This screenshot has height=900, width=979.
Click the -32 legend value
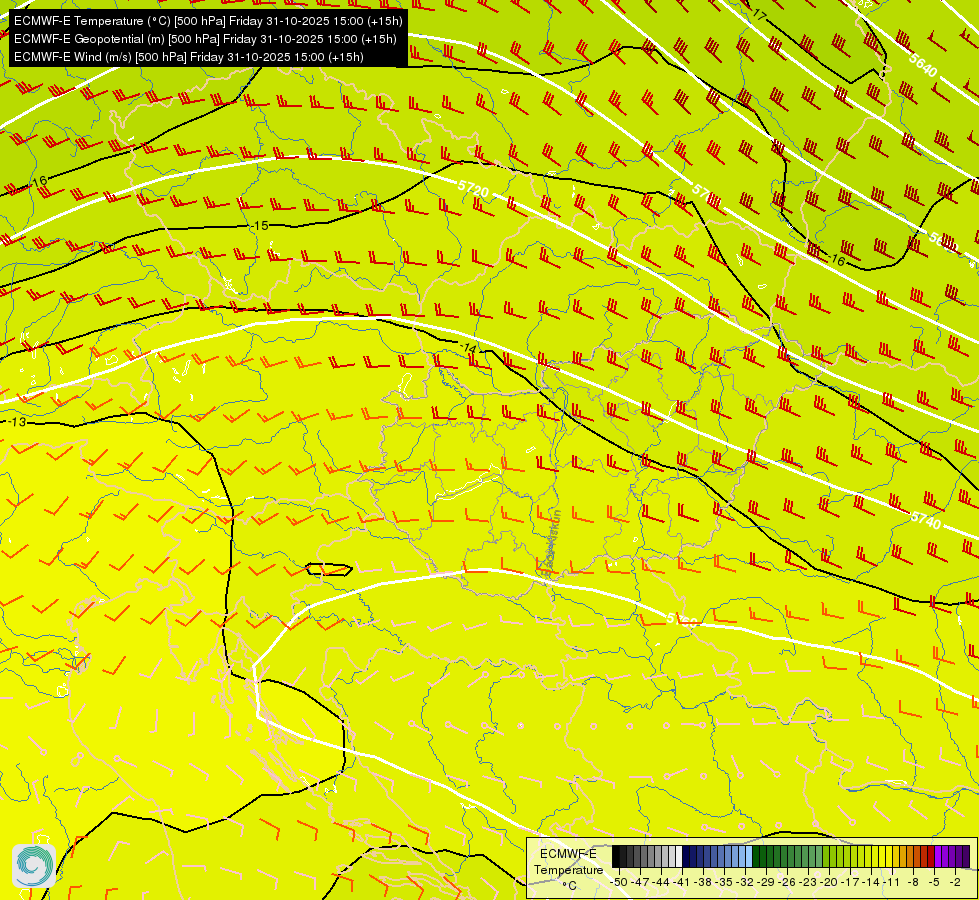tap(745, 882)
